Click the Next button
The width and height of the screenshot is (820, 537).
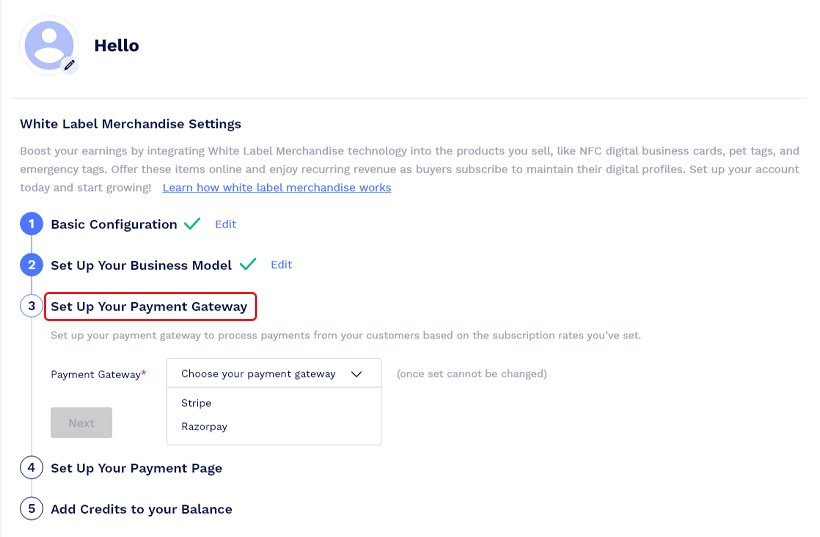coord(81,423)
